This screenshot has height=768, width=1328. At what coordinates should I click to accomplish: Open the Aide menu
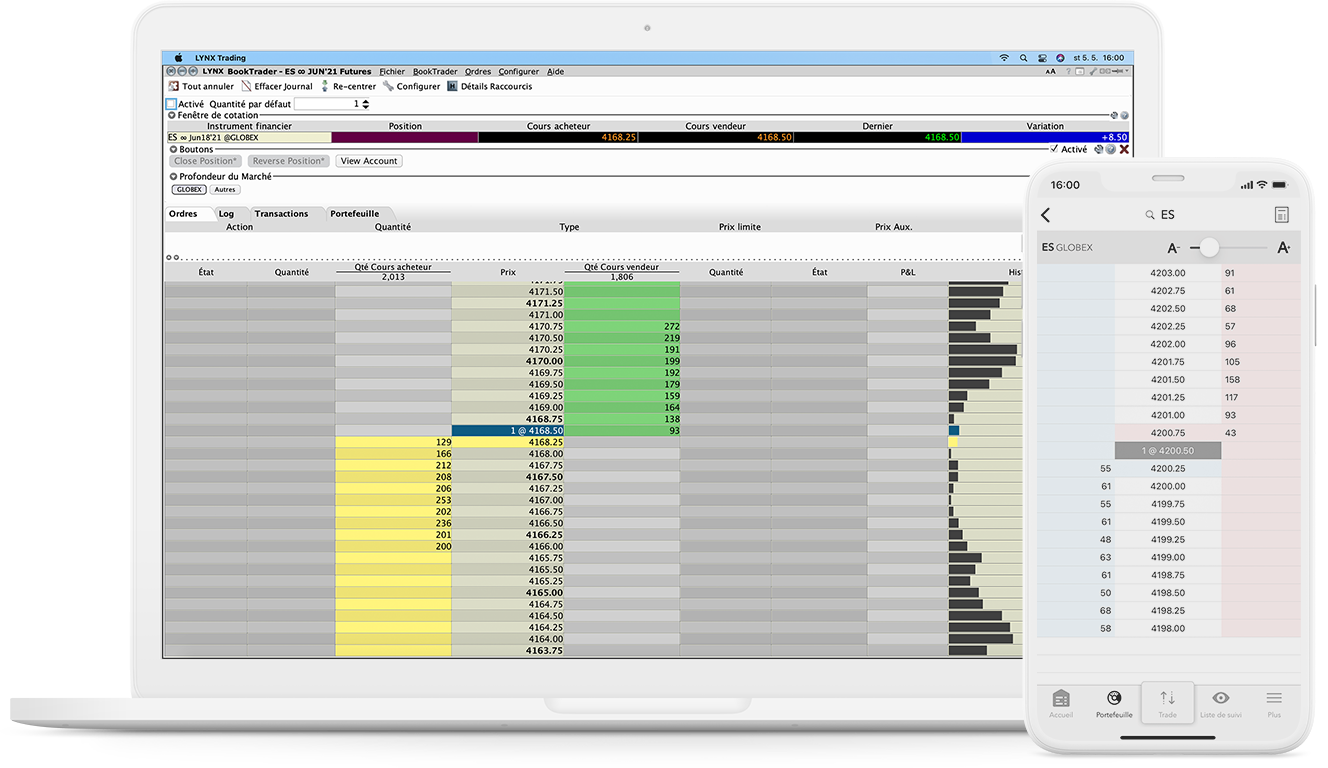coord(556,72)
